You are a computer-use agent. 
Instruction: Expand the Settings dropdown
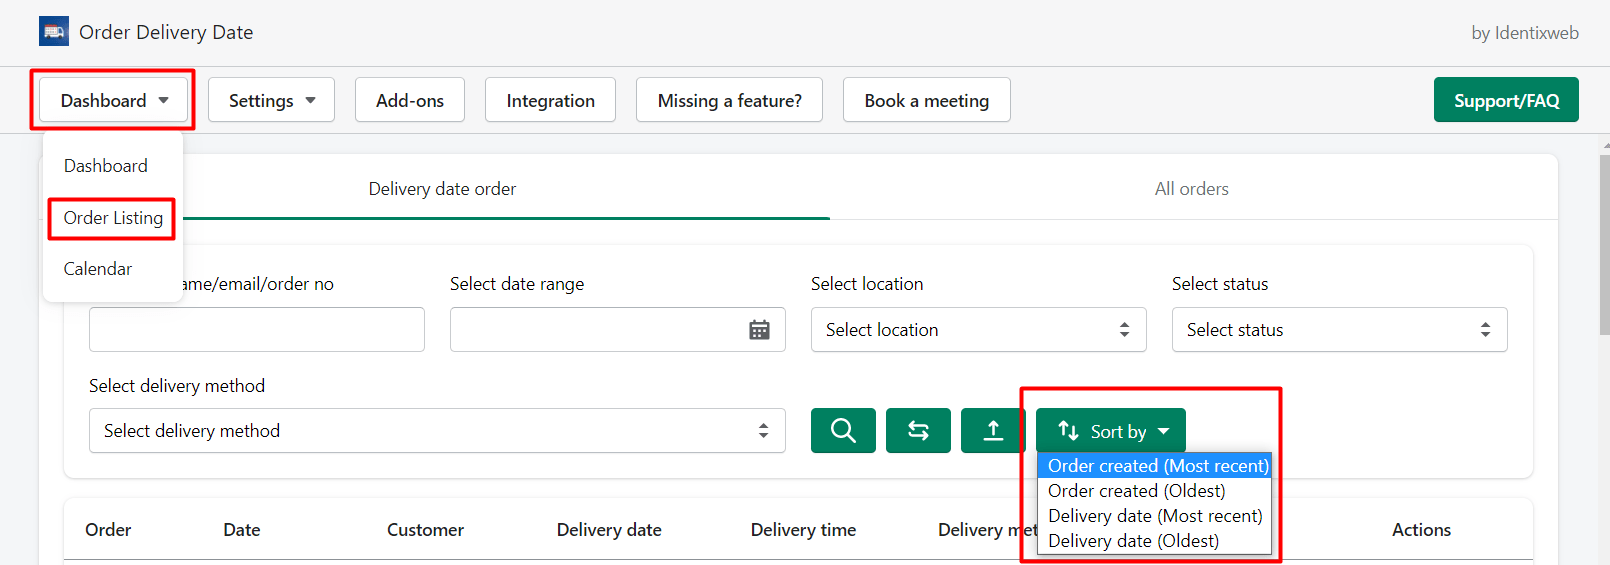(271, 100)
